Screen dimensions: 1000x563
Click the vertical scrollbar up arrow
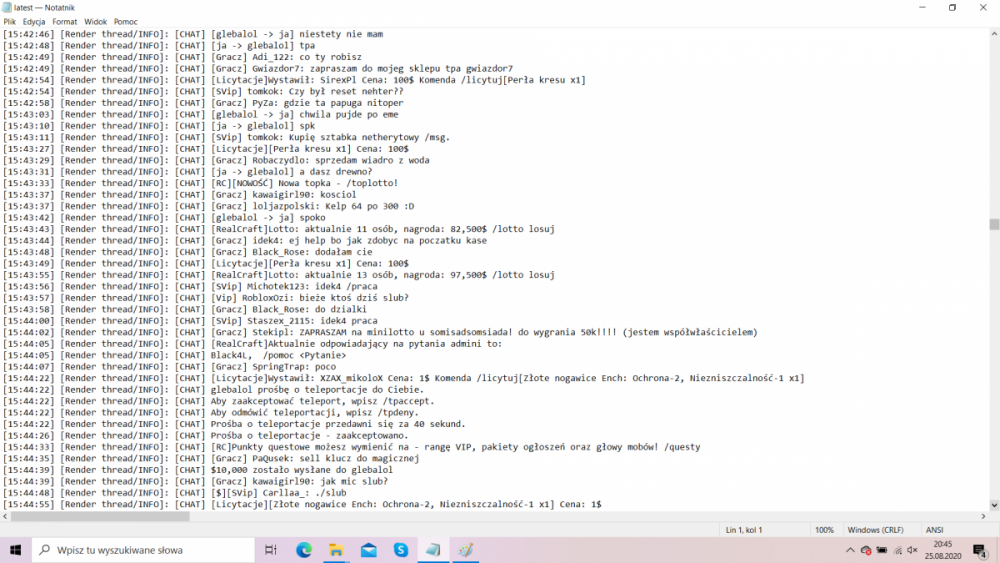(994, 33)
